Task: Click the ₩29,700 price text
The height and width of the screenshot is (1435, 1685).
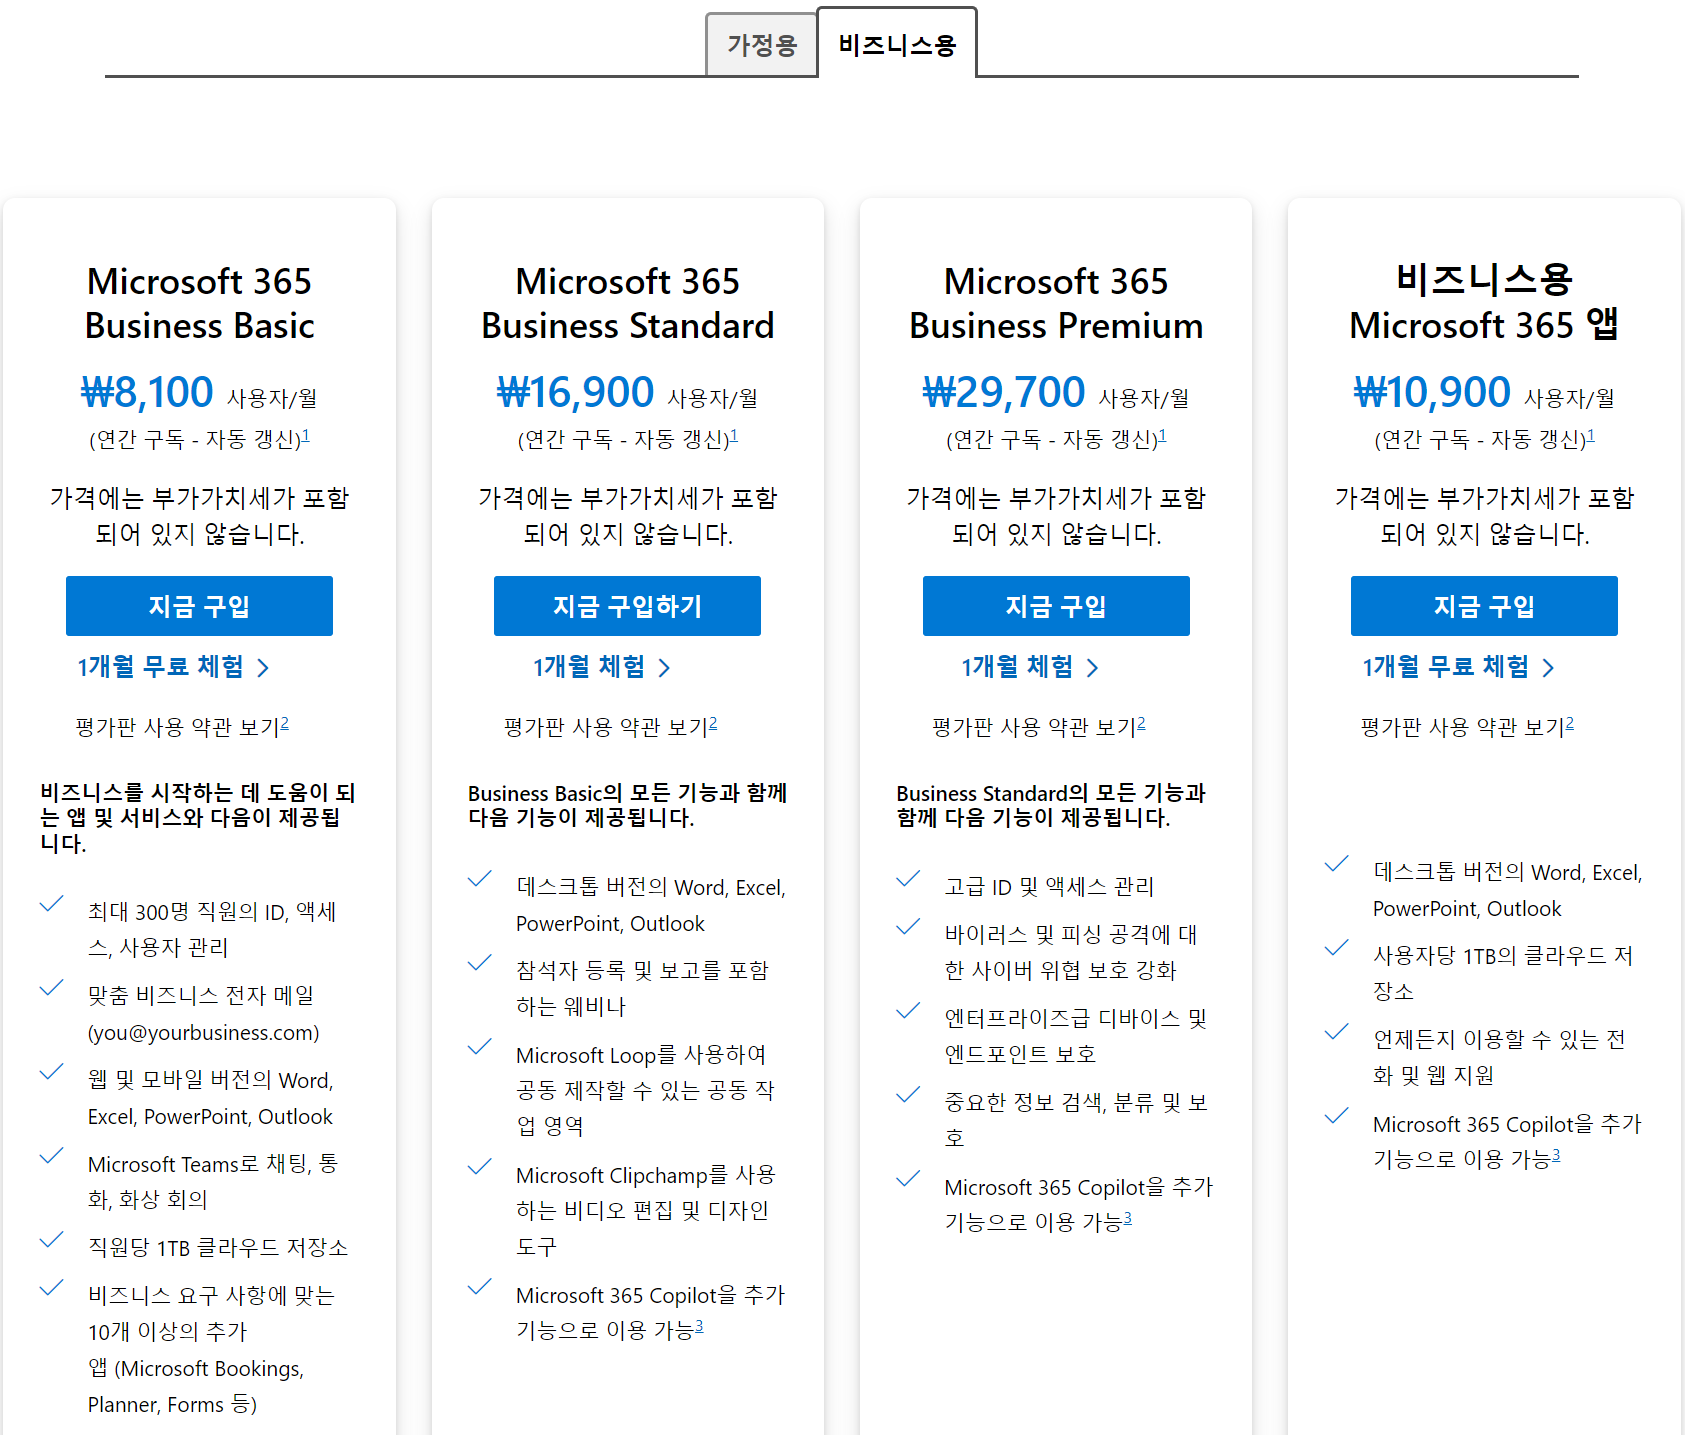Action: pos(1004,392)
